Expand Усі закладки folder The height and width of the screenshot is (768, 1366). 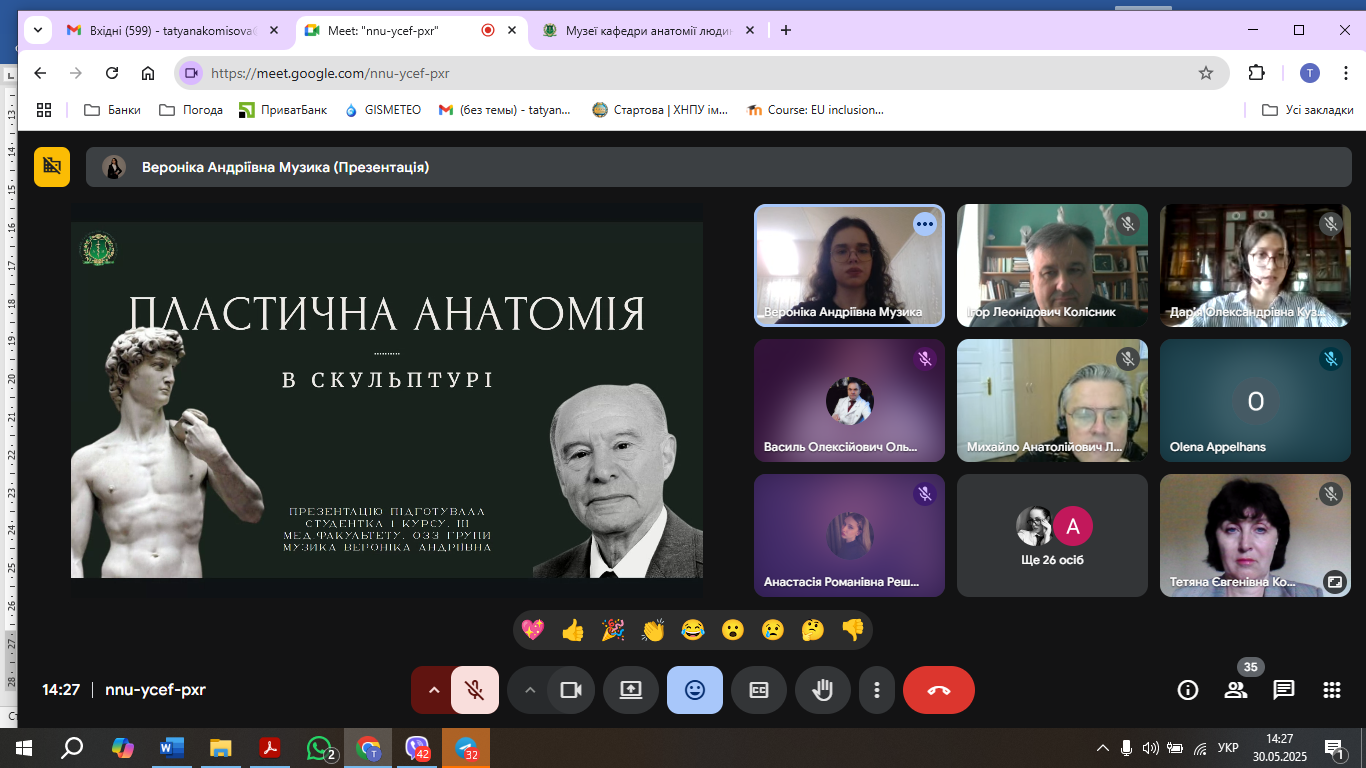[1308, 110]
